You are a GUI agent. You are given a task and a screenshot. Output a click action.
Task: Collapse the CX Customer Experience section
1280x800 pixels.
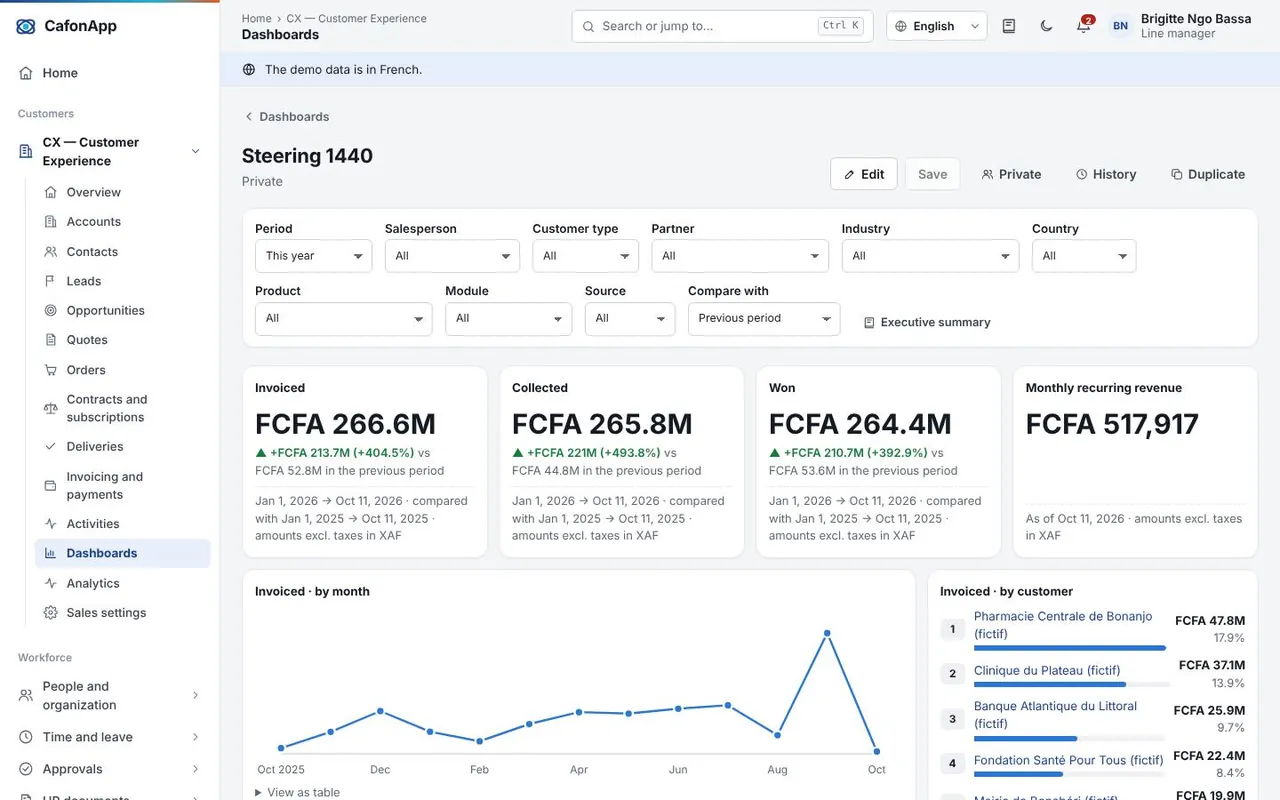click(195, 152)
